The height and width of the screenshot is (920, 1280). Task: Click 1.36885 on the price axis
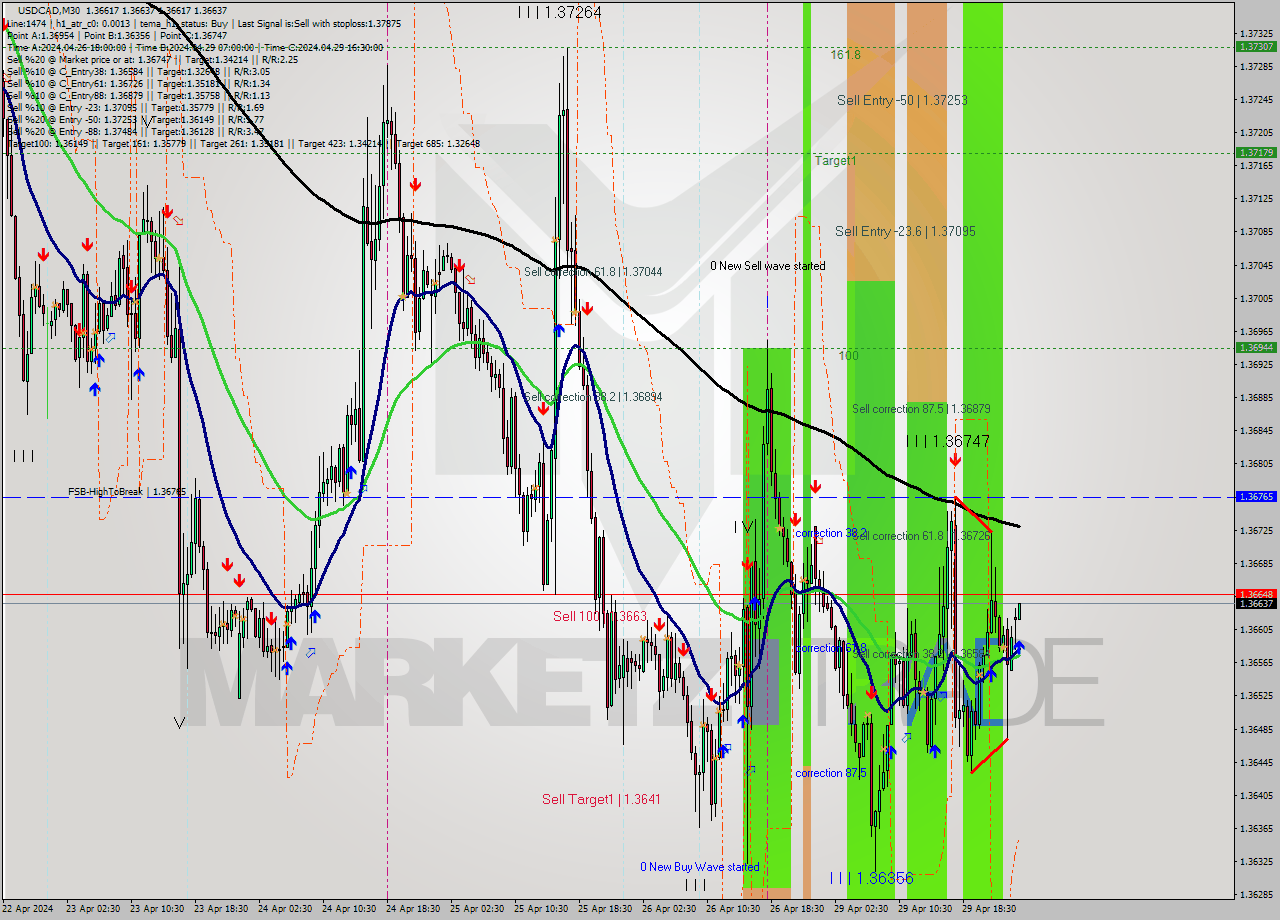(x=1255, y=397)
